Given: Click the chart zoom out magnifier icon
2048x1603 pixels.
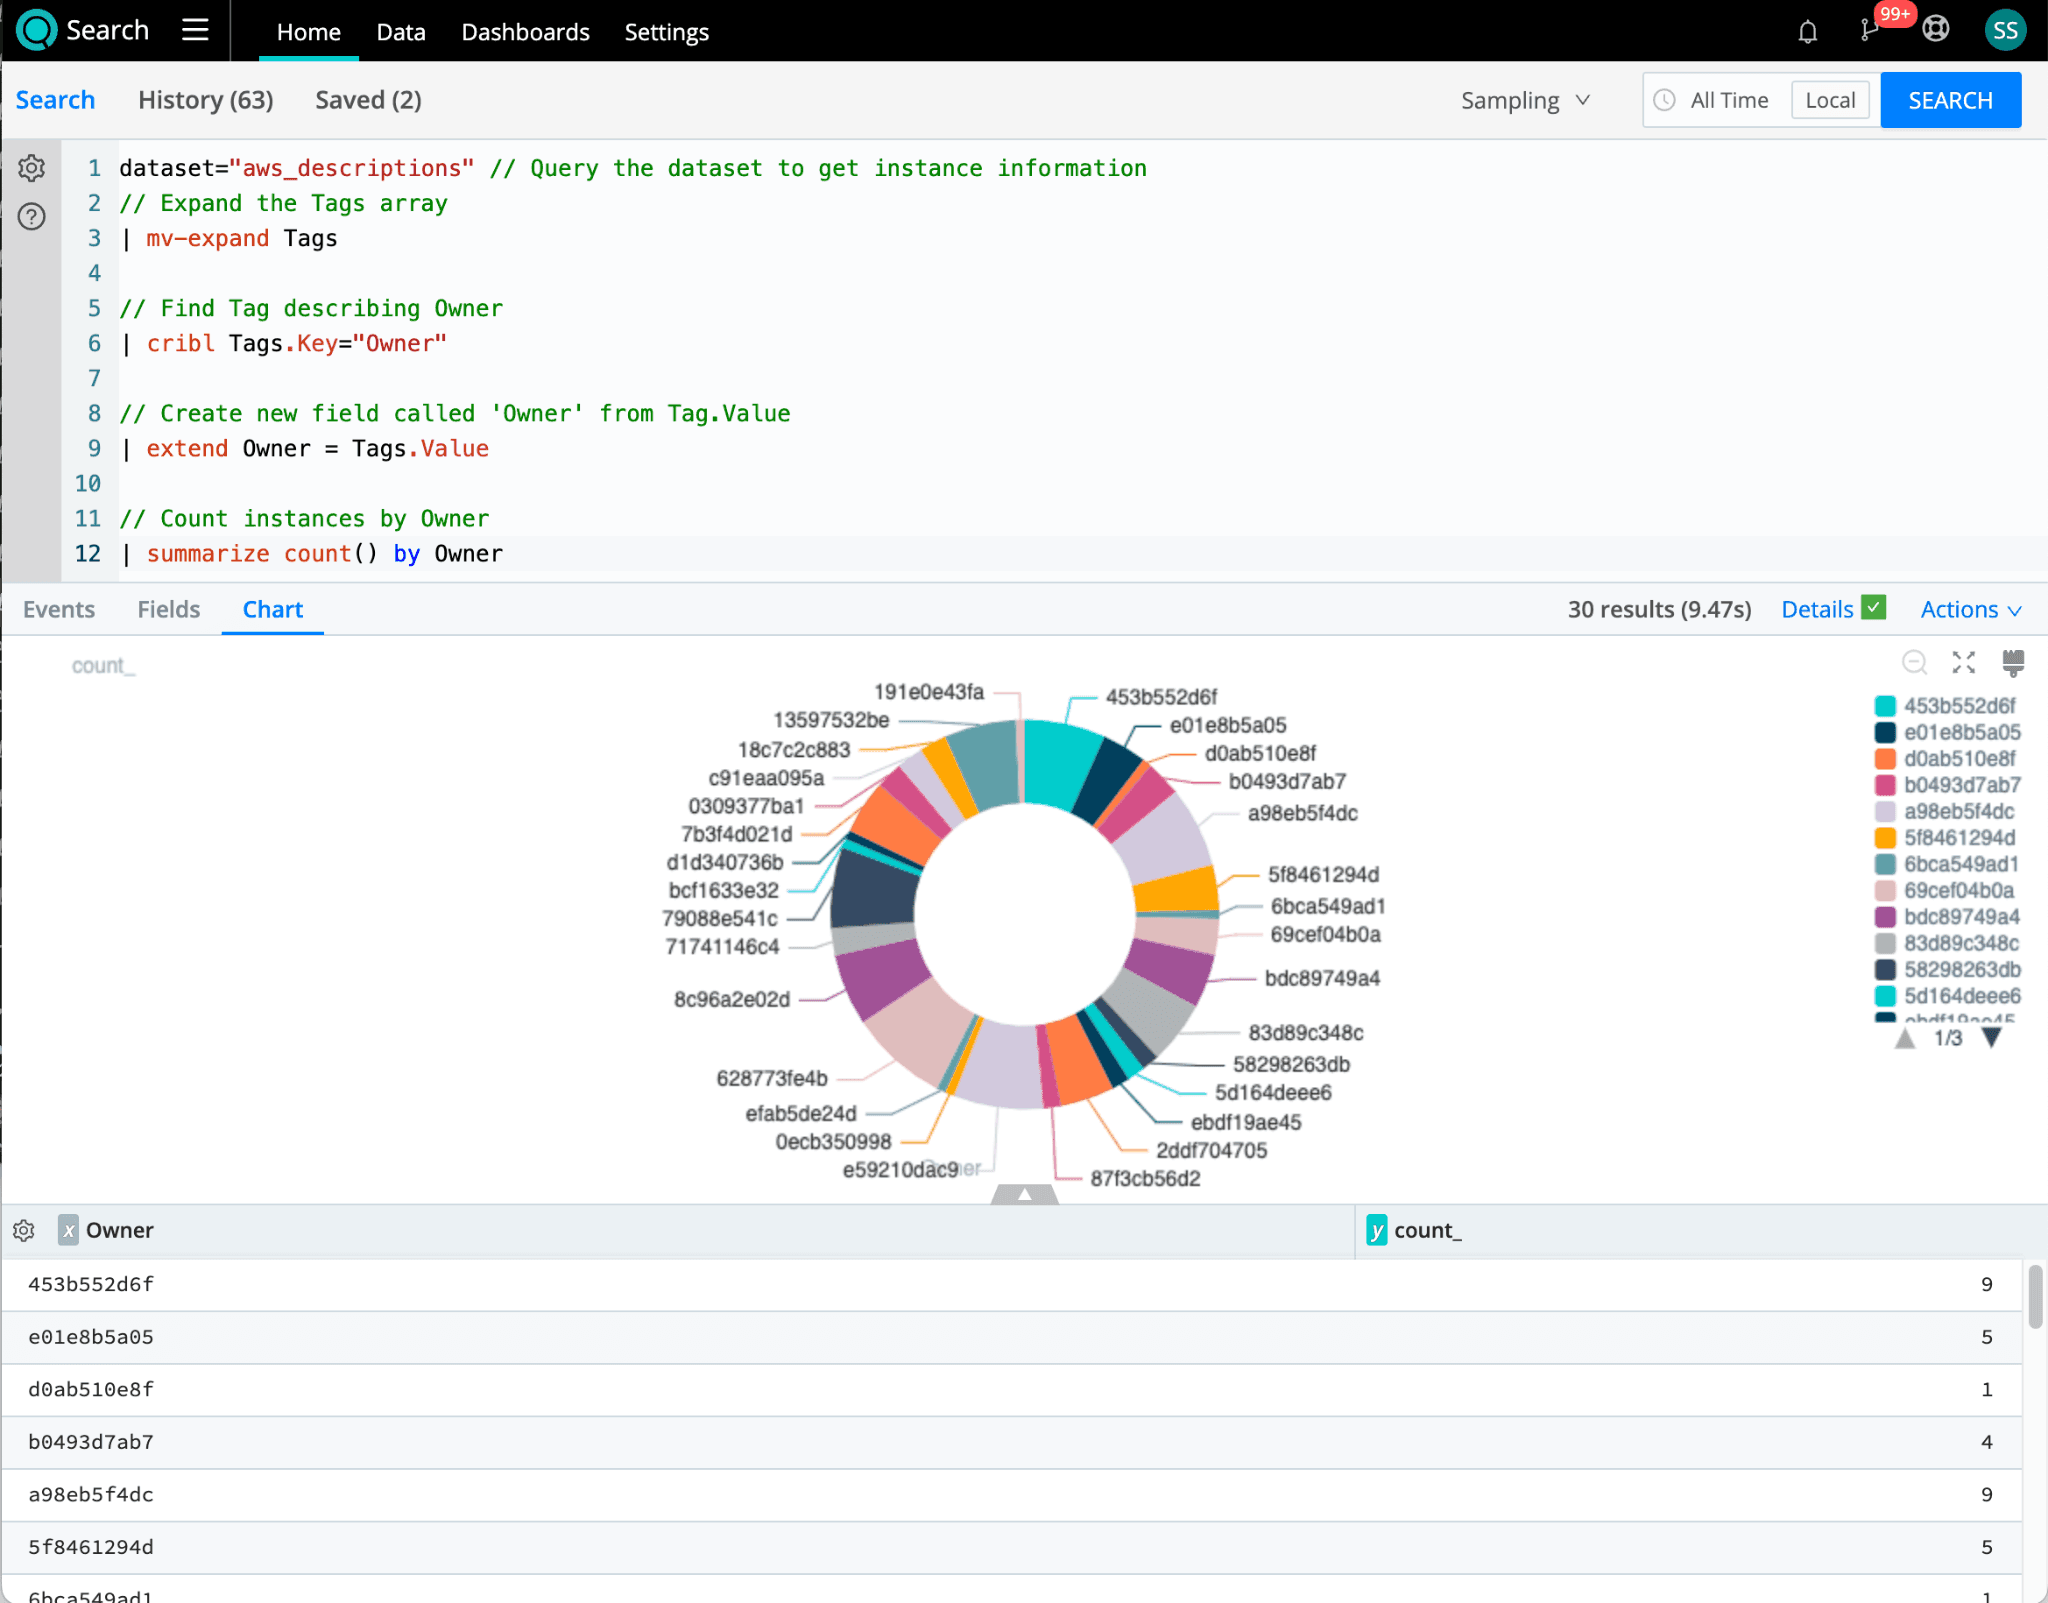Looking at the screenshot, I should point(1914,662).
